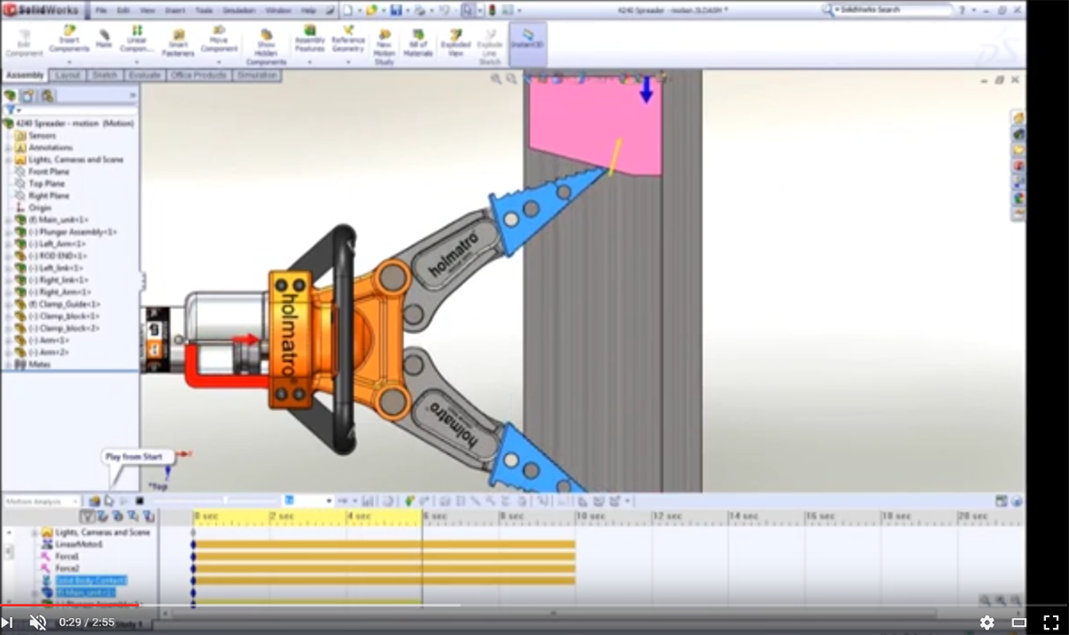The height and width of the screenshot is (635, 1069).
Task: Expand Lights, Cameras and Scene in the timeline tree
Action: [x=34, y=532]
